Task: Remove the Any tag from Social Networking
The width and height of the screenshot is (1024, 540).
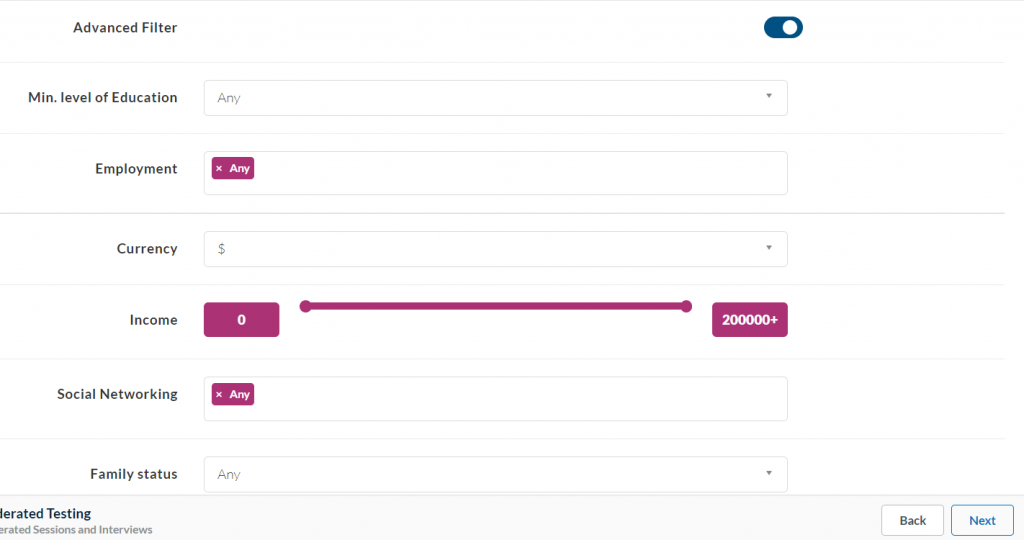Action: [219, 395]
